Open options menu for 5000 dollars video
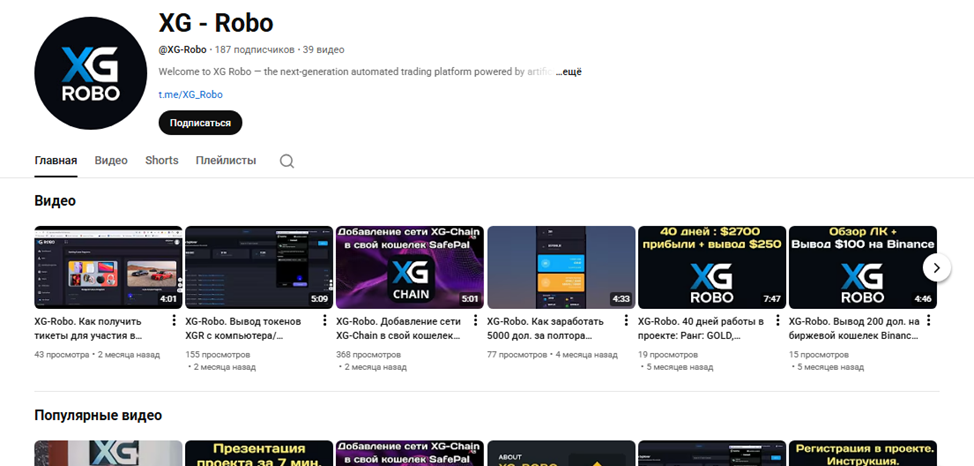Screen dimensions: 974x466 [x=627, y=321]
